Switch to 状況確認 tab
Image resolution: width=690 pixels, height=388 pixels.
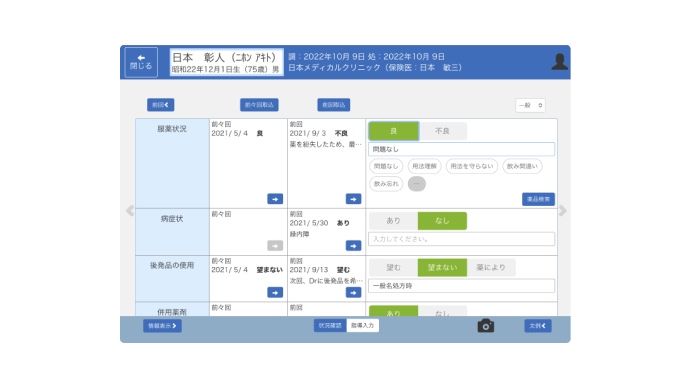click(330, 325)
